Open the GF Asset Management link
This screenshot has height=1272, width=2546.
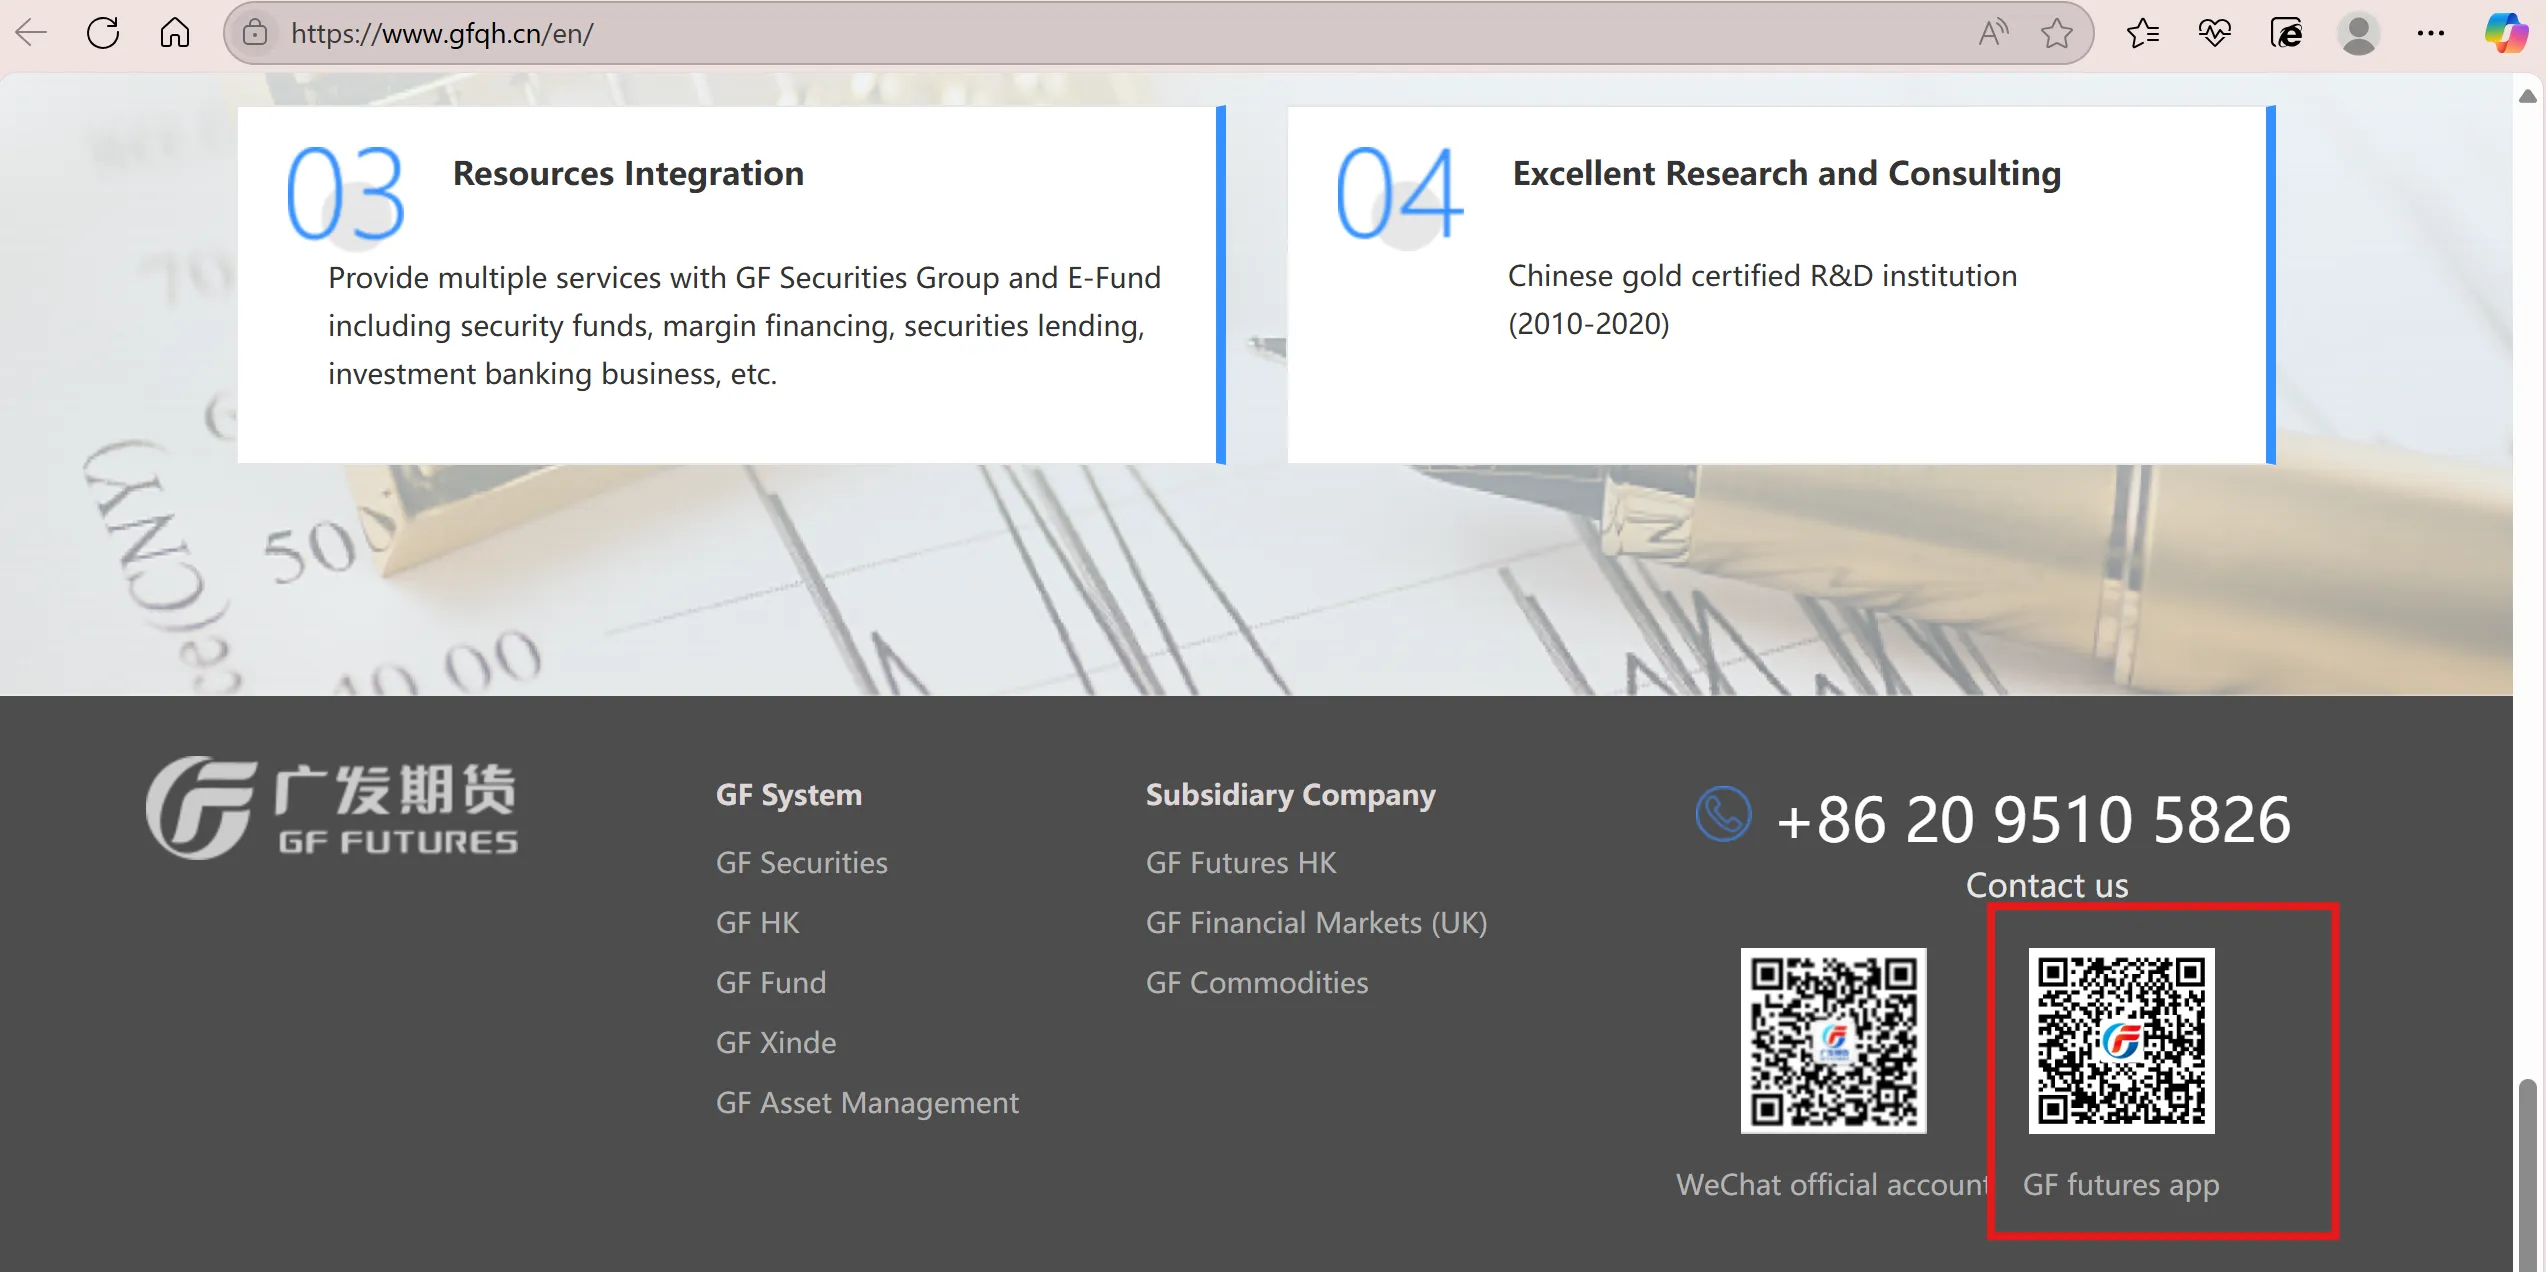867,1102
